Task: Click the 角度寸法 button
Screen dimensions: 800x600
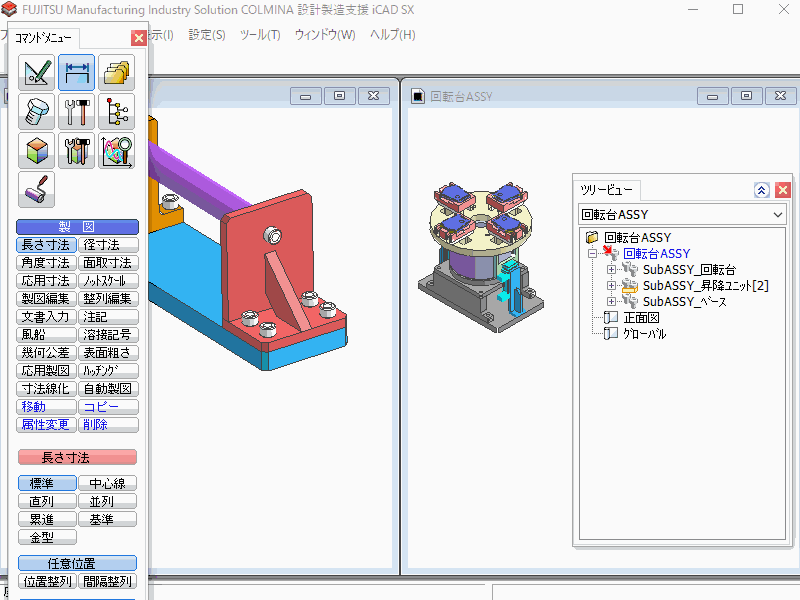Action: coord(47,263)
